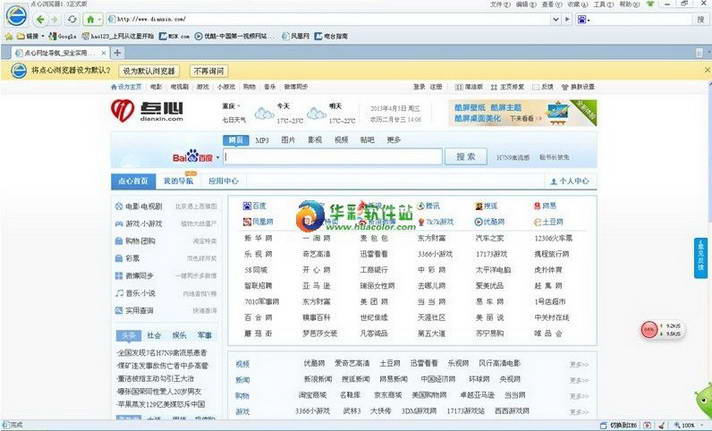The width and height of the screenshot is (712, 431).
Task: Click the favorites star icon in bookmarks bar
Action: [8, 36]
